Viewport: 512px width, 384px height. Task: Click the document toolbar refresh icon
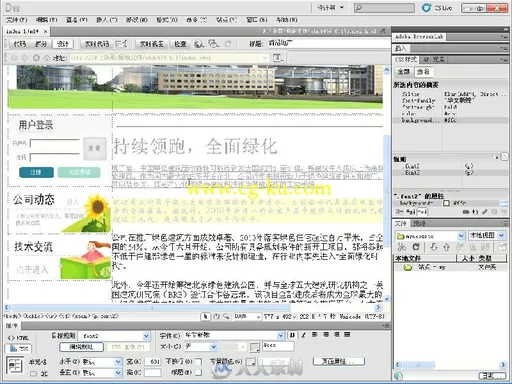pyautogui.click(x=228, y=44)
